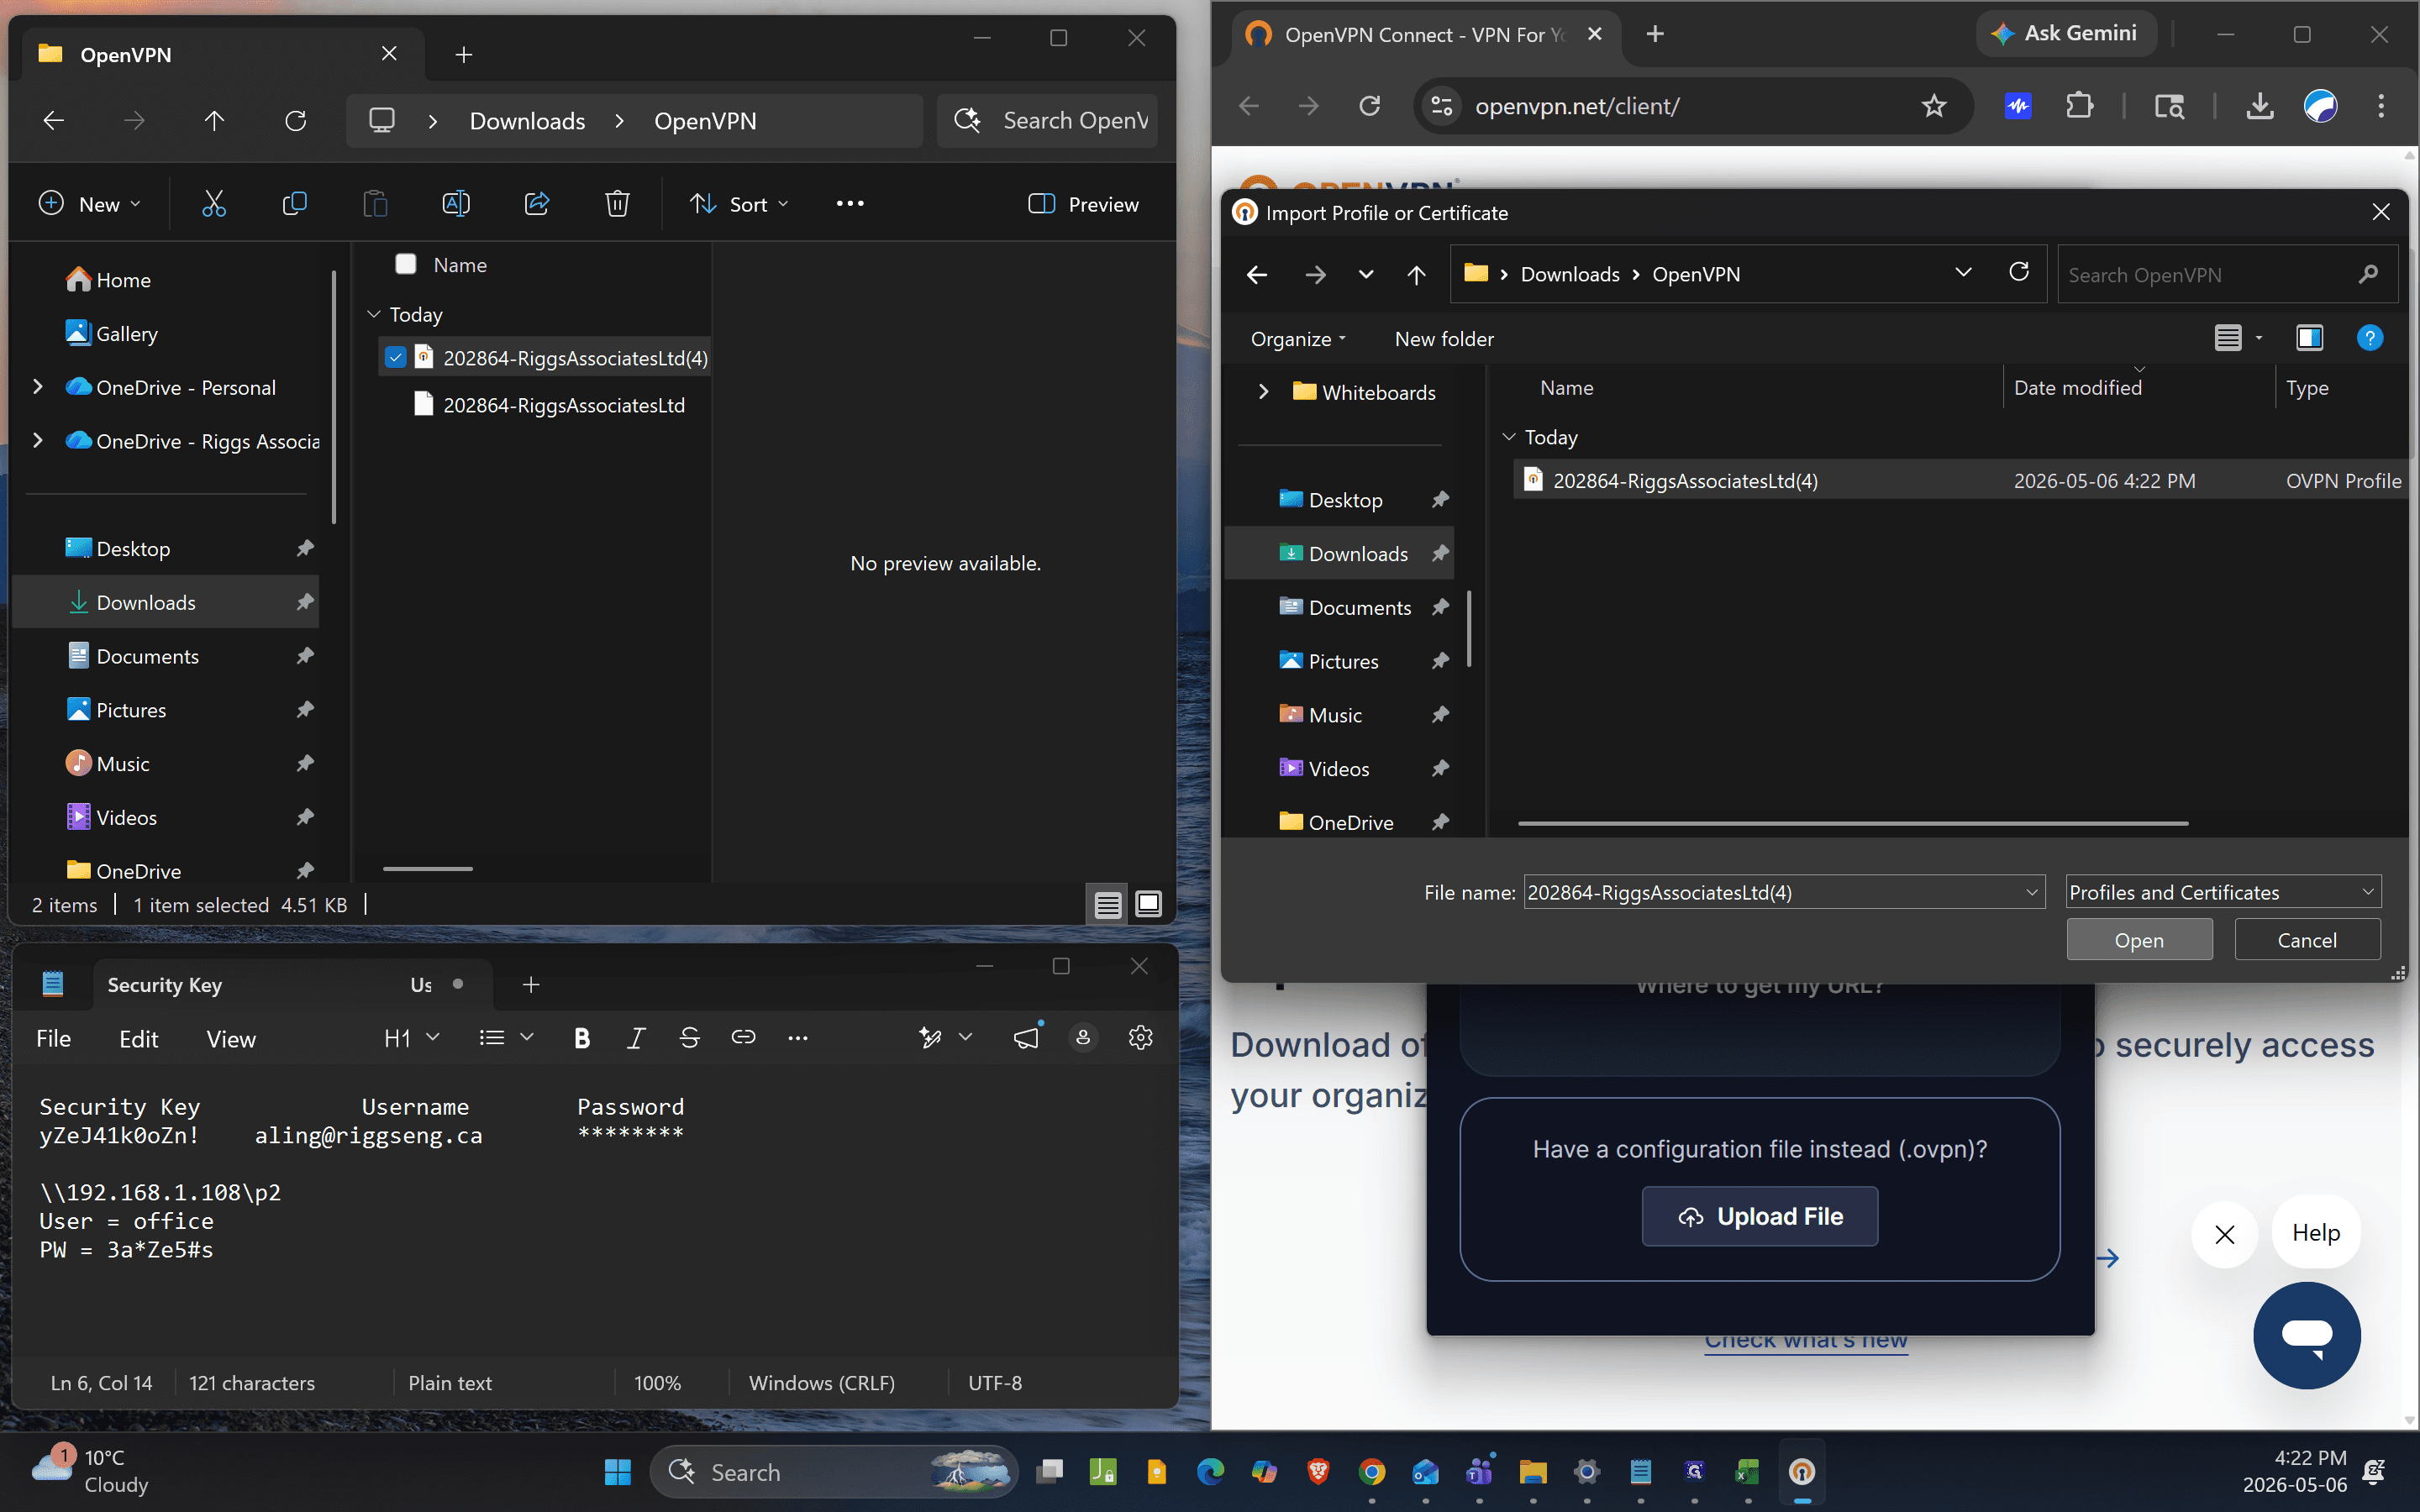
Task: Click Upload File button on OpenVPN page
Action: 1760,1216
